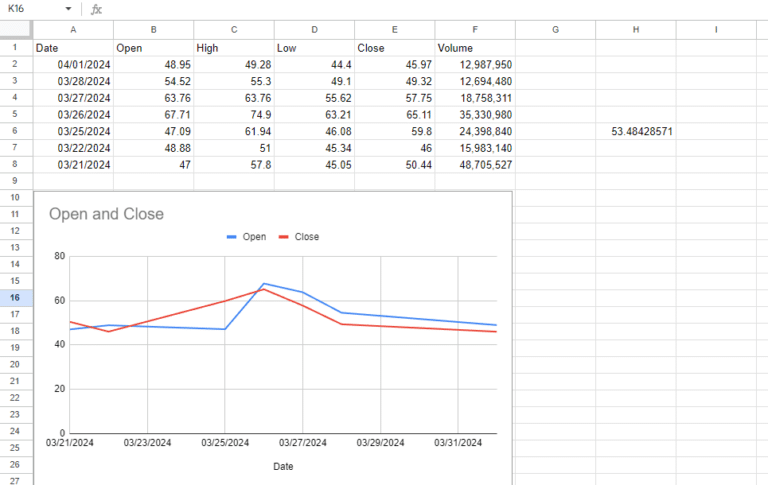Select date cell 03/26/2024
Image resolution: width=768 pixels, height=485 pixels.
coord(73,115)
